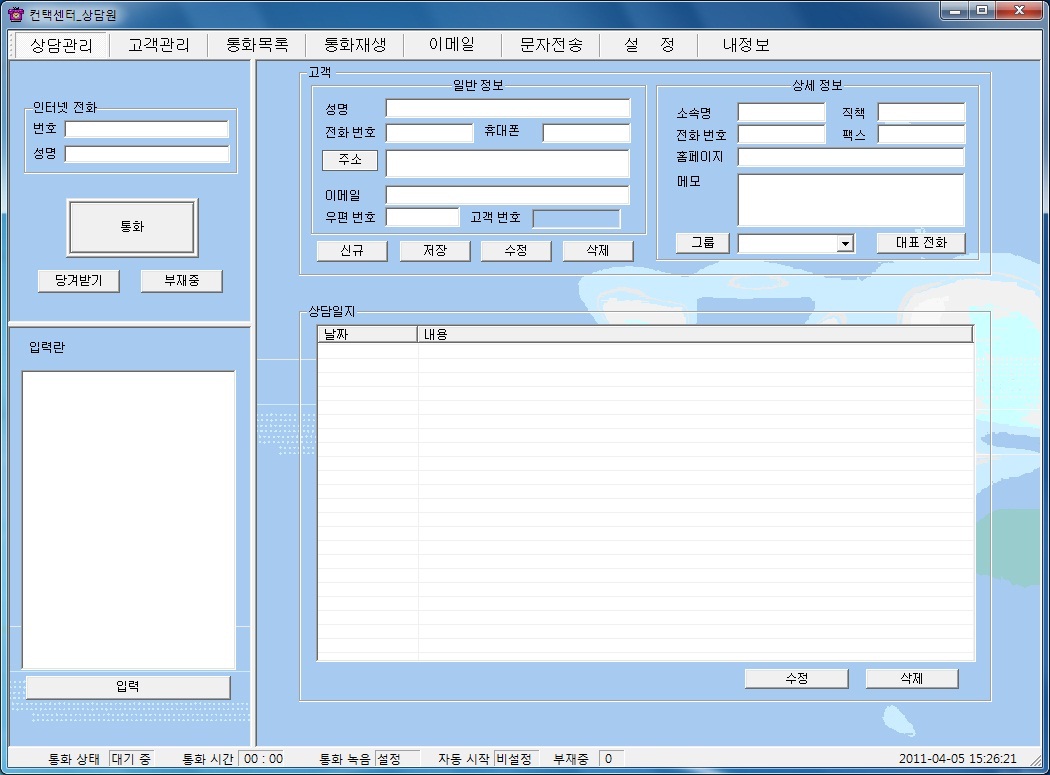Save customer with 저장 button
This screenshot has width=1050, height=775.
coord(435,251)
